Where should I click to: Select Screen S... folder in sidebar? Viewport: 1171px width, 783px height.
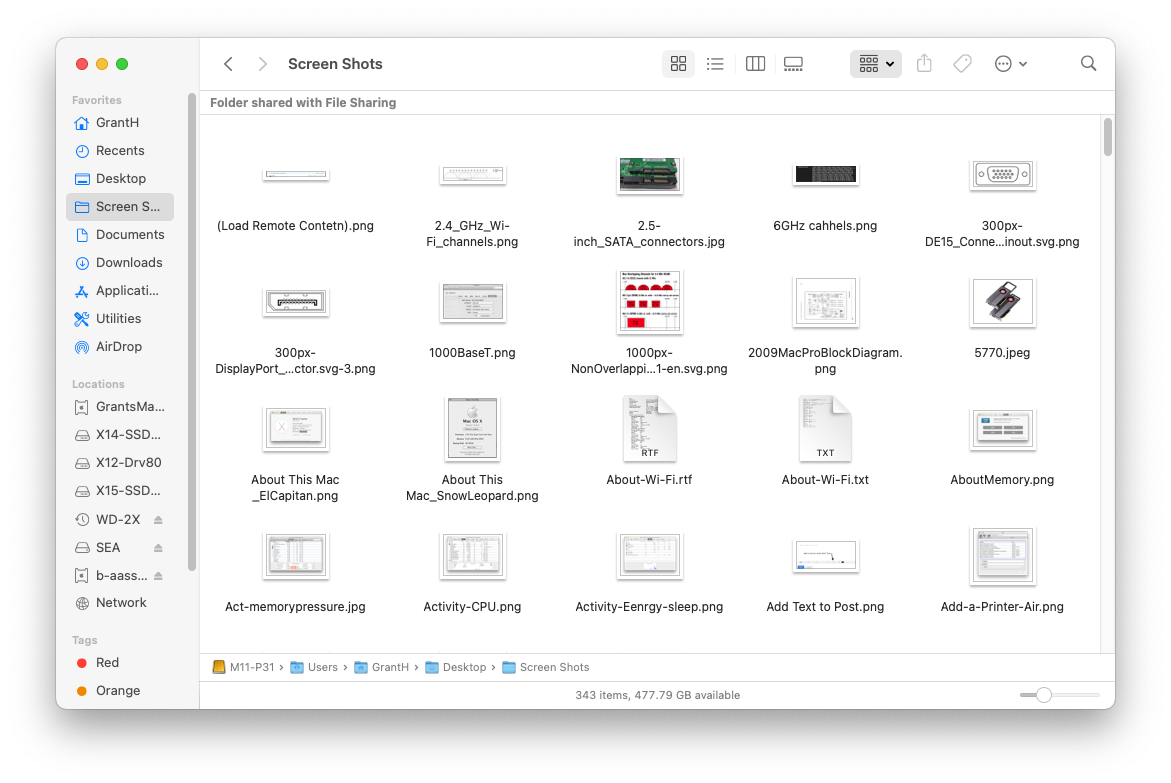pos(119,207)
